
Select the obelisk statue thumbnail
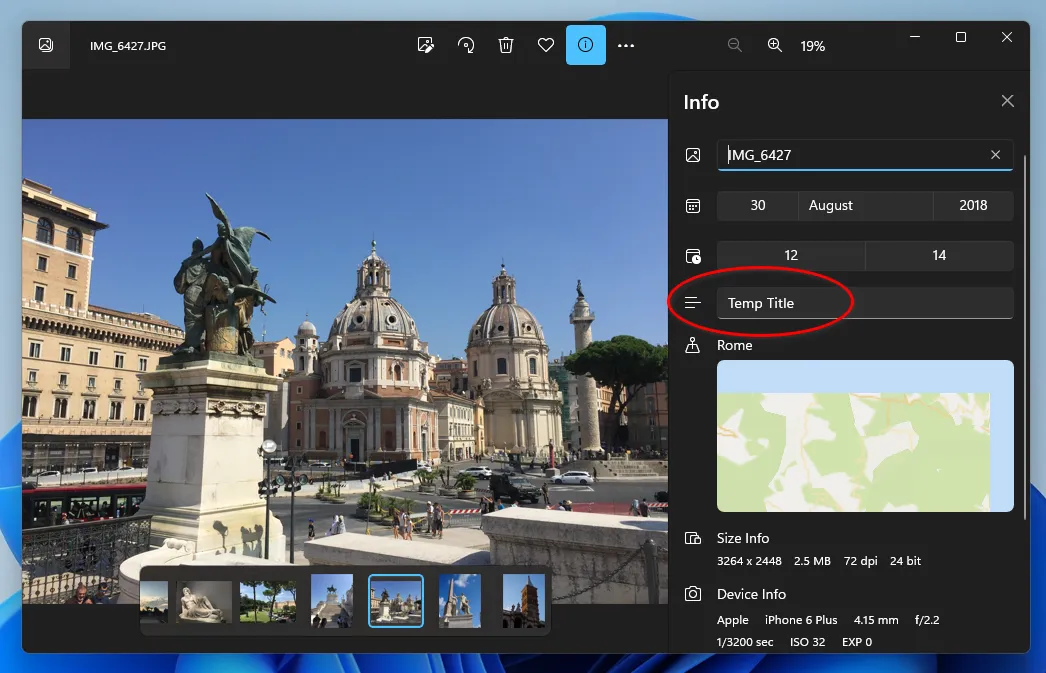[x=460, y=601]
